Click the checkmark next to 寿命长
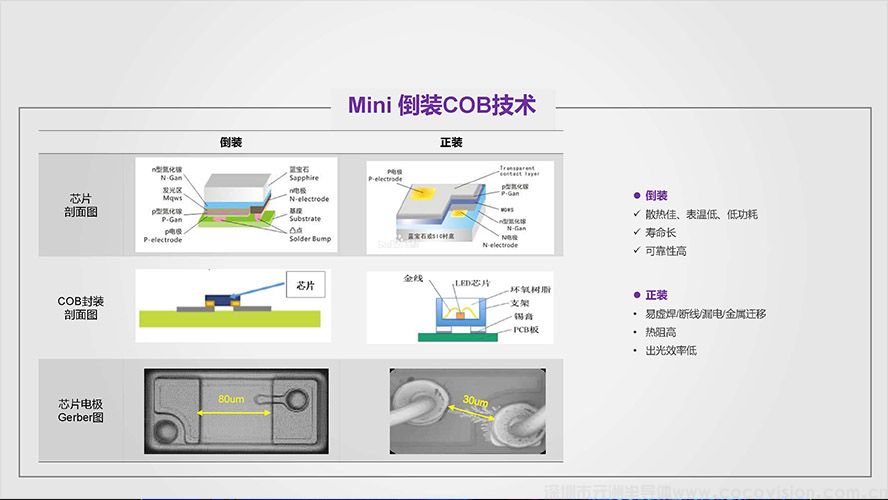The image size is (888, 500). click(x=637, y=232)
